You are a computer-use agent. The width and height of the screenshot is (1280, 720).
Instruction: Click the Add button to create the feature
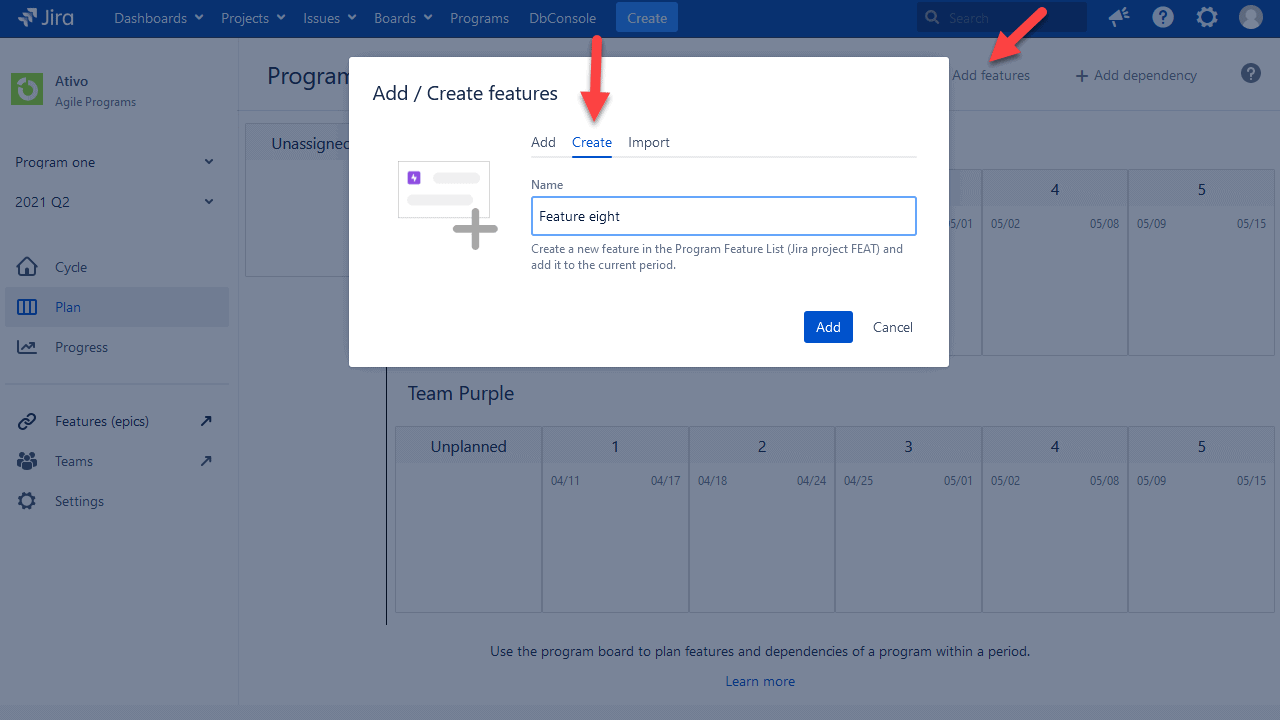coord(827,327)
